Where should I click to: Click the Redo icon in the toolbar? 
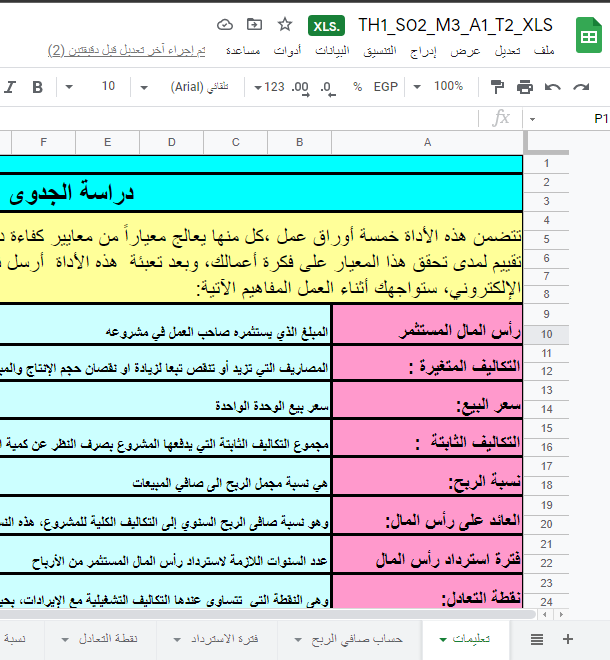pos(551,87)
